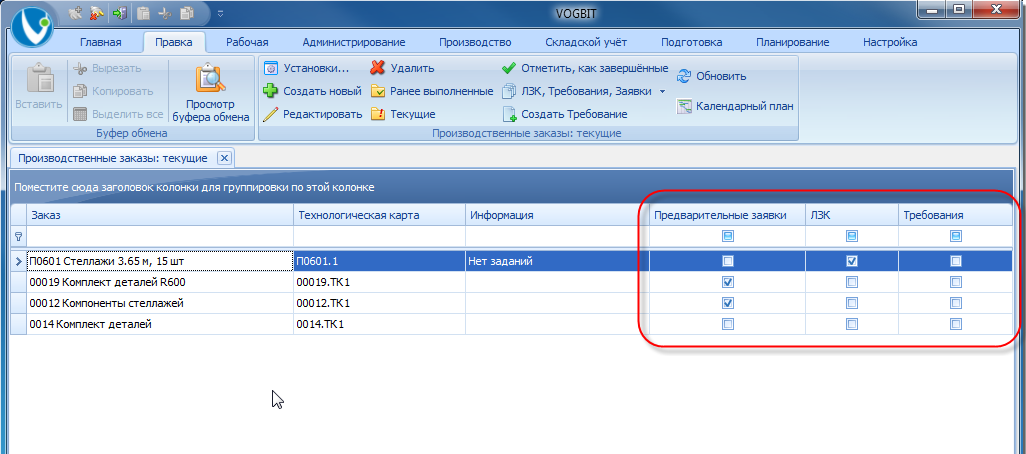Switch to the Рабочая ribbon tab

click(247, 42)
